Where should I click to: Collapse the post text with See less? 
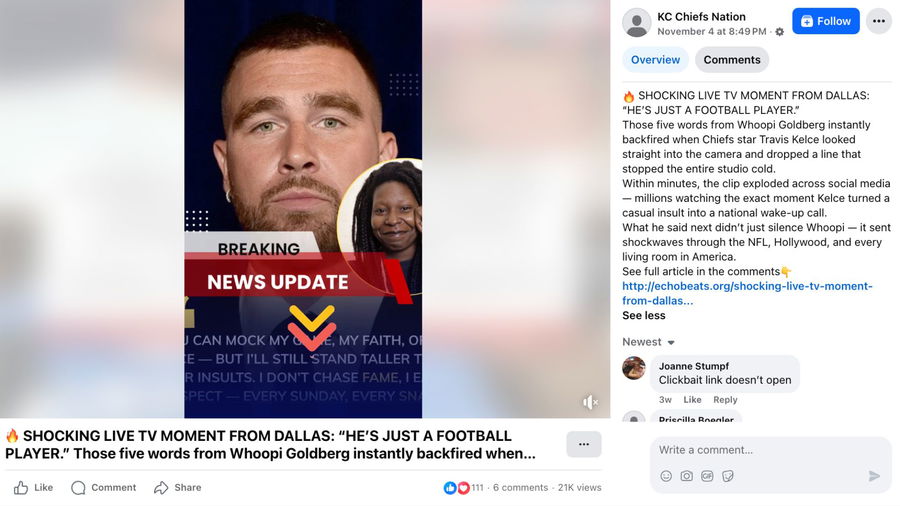pyautogui.click(x=644, y=316)
